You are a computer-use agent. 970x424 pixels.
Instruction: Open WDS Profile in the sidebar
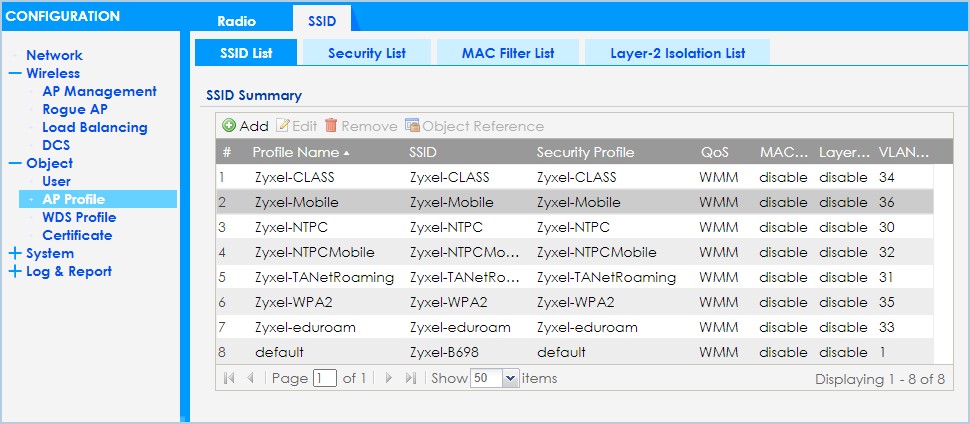79,217
